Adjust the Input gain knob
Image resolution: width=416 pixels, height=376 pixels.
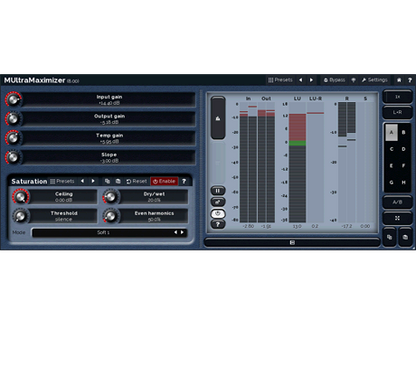pos(13,99)
